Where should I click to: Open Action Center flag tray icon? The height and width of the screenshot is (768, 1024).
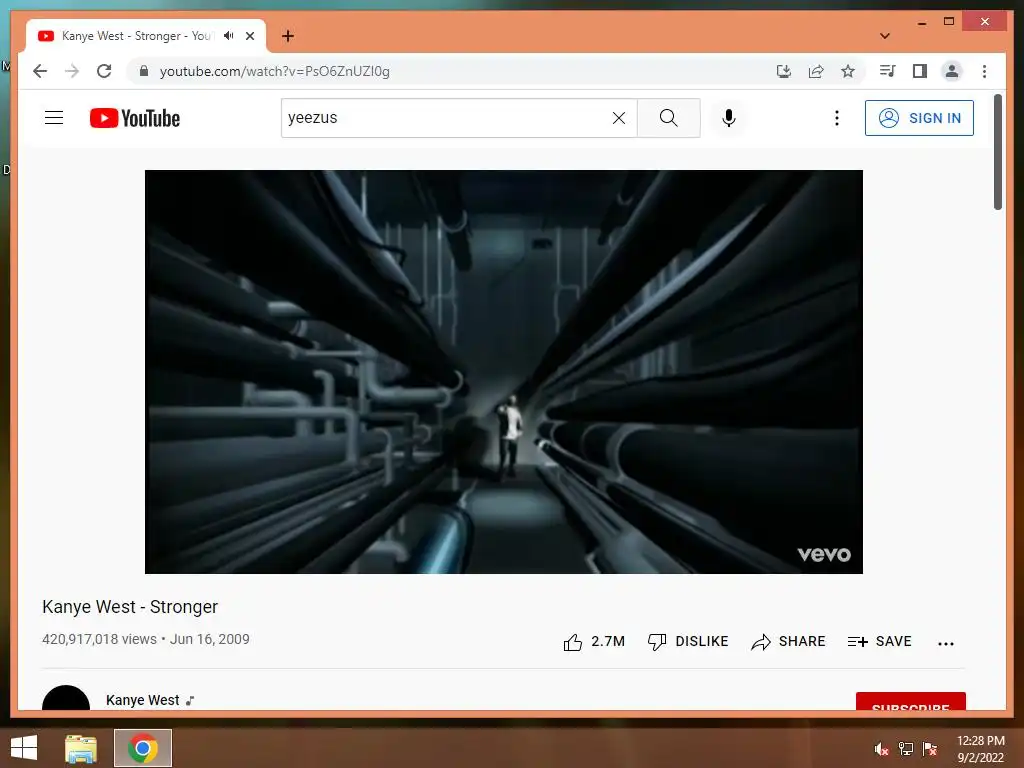(930, 749)
